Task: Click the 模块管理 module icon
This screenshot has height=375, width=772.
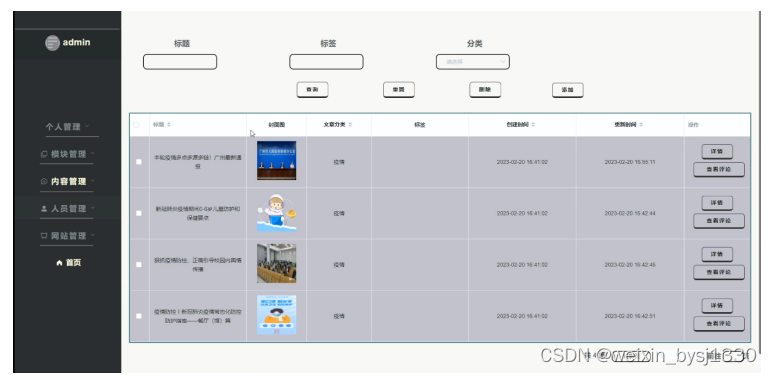Action: pyautogui.click(x=44, y=154)
